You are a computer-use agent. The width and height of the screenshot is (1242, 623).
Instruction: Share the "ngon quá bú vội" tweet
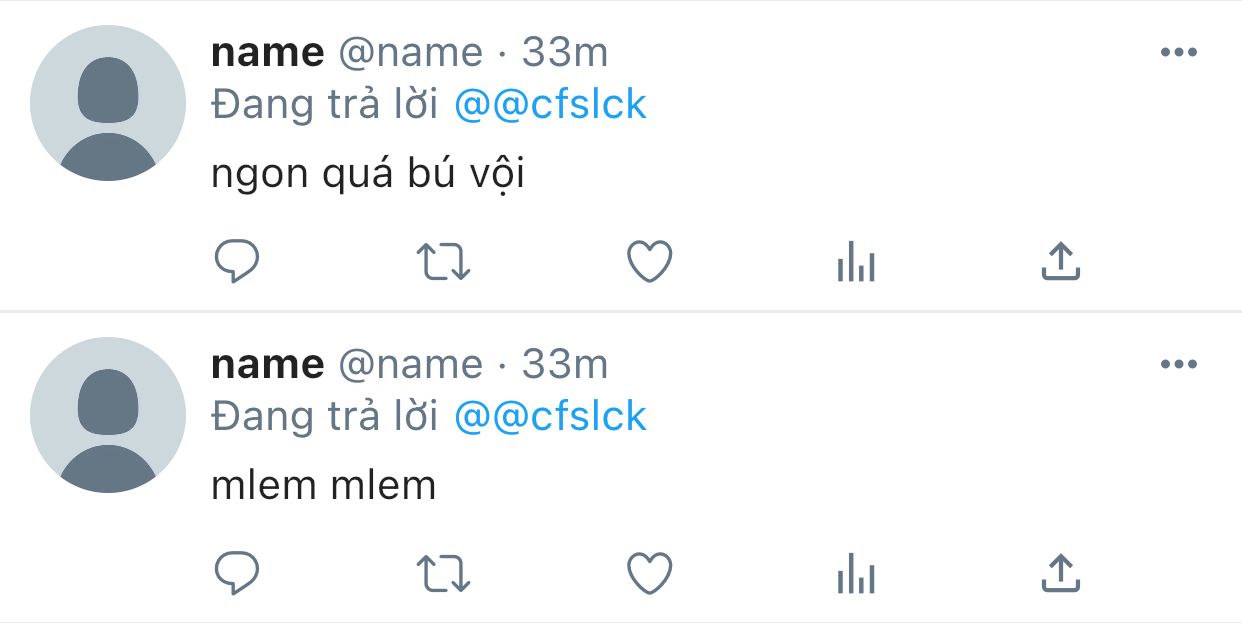tap(1060, 262)
